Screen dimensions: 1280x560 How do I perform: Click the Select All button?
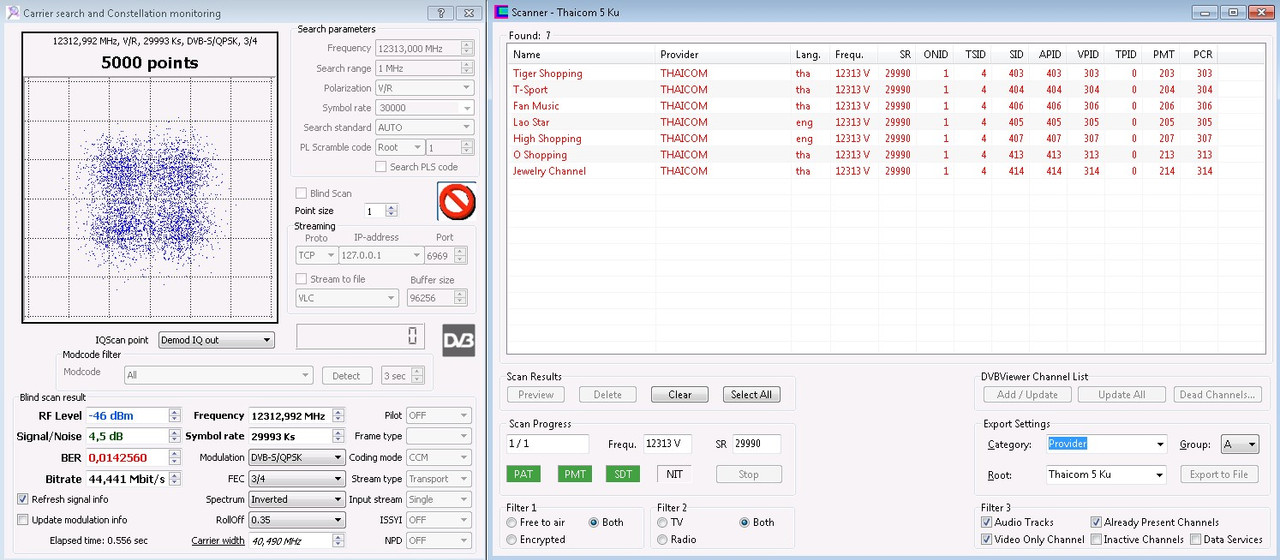coord(751,394)
